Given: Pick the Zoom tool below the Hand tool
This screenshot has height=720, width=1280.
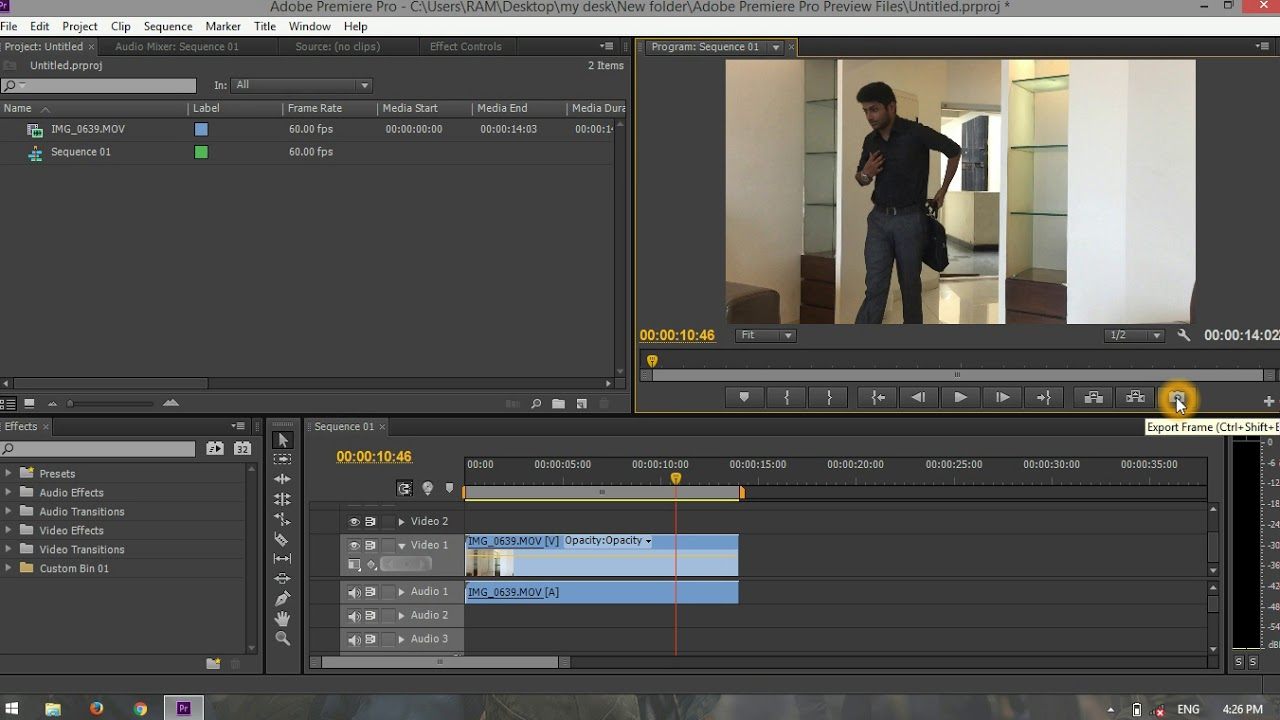Looking at the screenshot, I should click(x=283, y=639).
